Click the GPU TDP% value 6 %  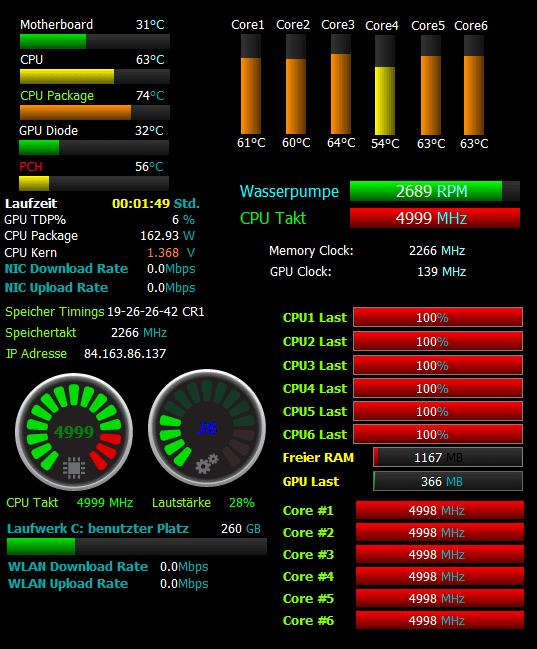click(183, 219)
